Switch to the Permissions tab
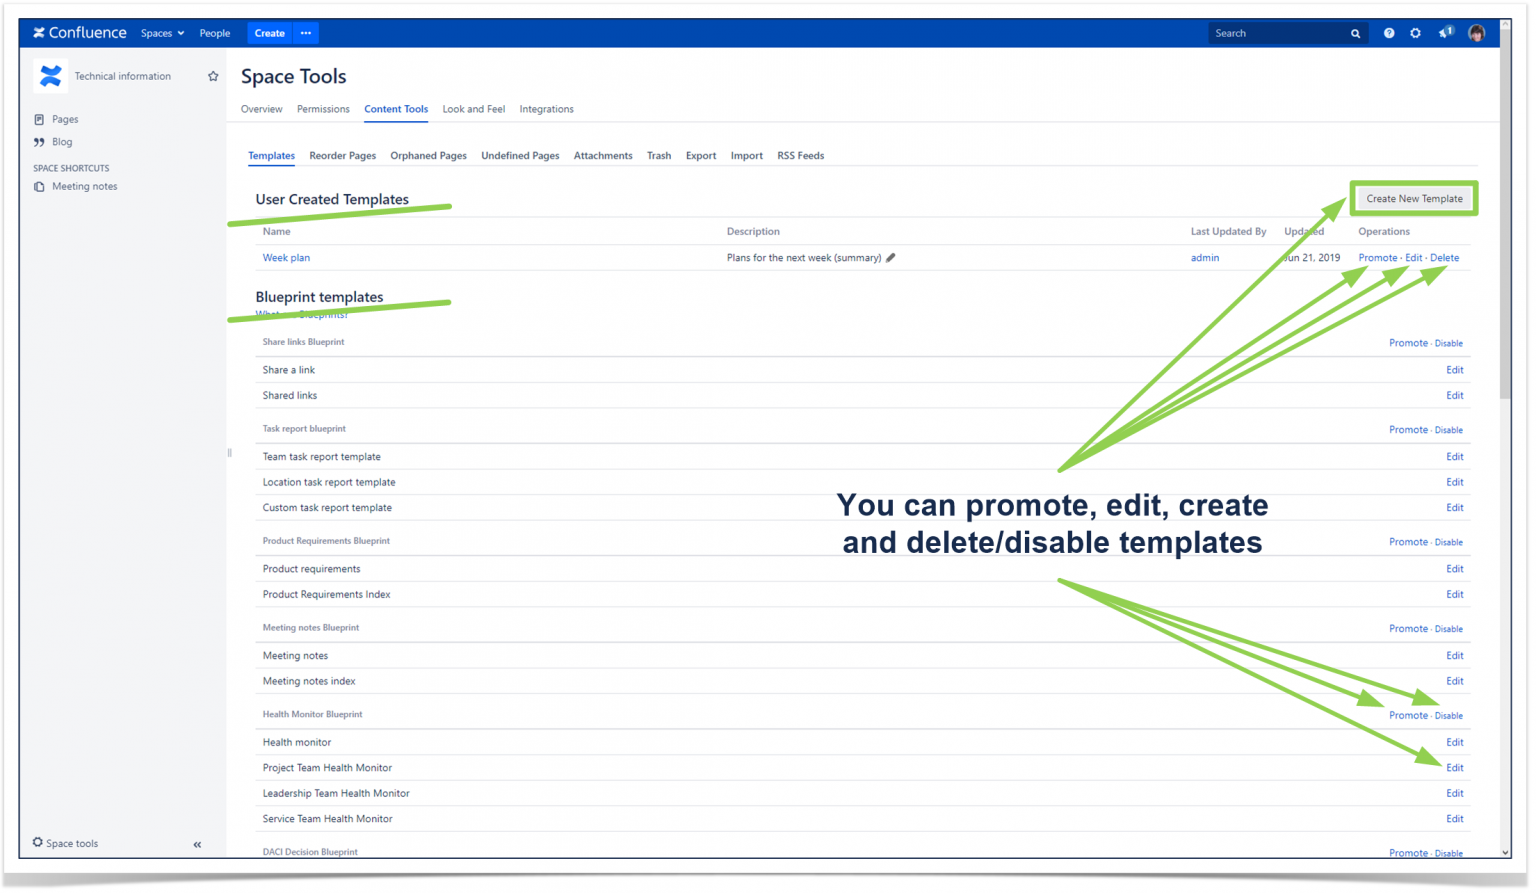The height and width of the screenshot is (893, 1536). pos(323,109)
